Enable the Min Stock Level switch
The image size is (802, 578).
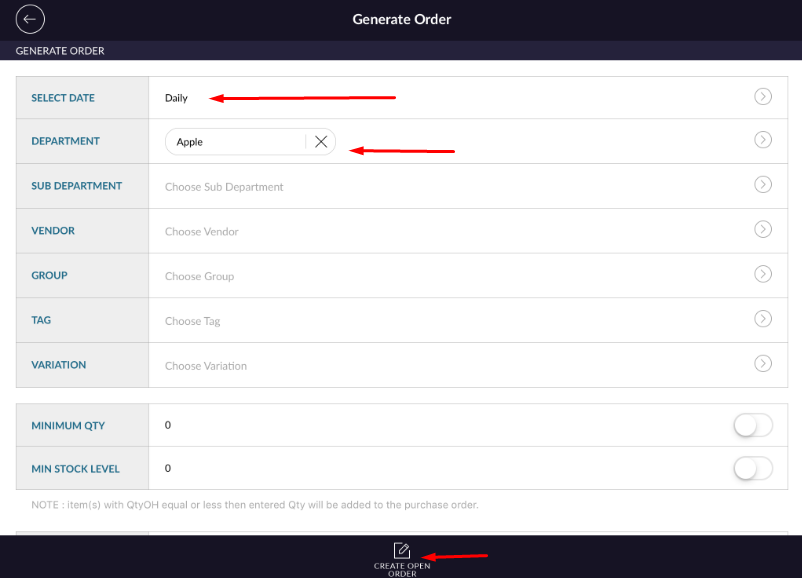[752, 468]
